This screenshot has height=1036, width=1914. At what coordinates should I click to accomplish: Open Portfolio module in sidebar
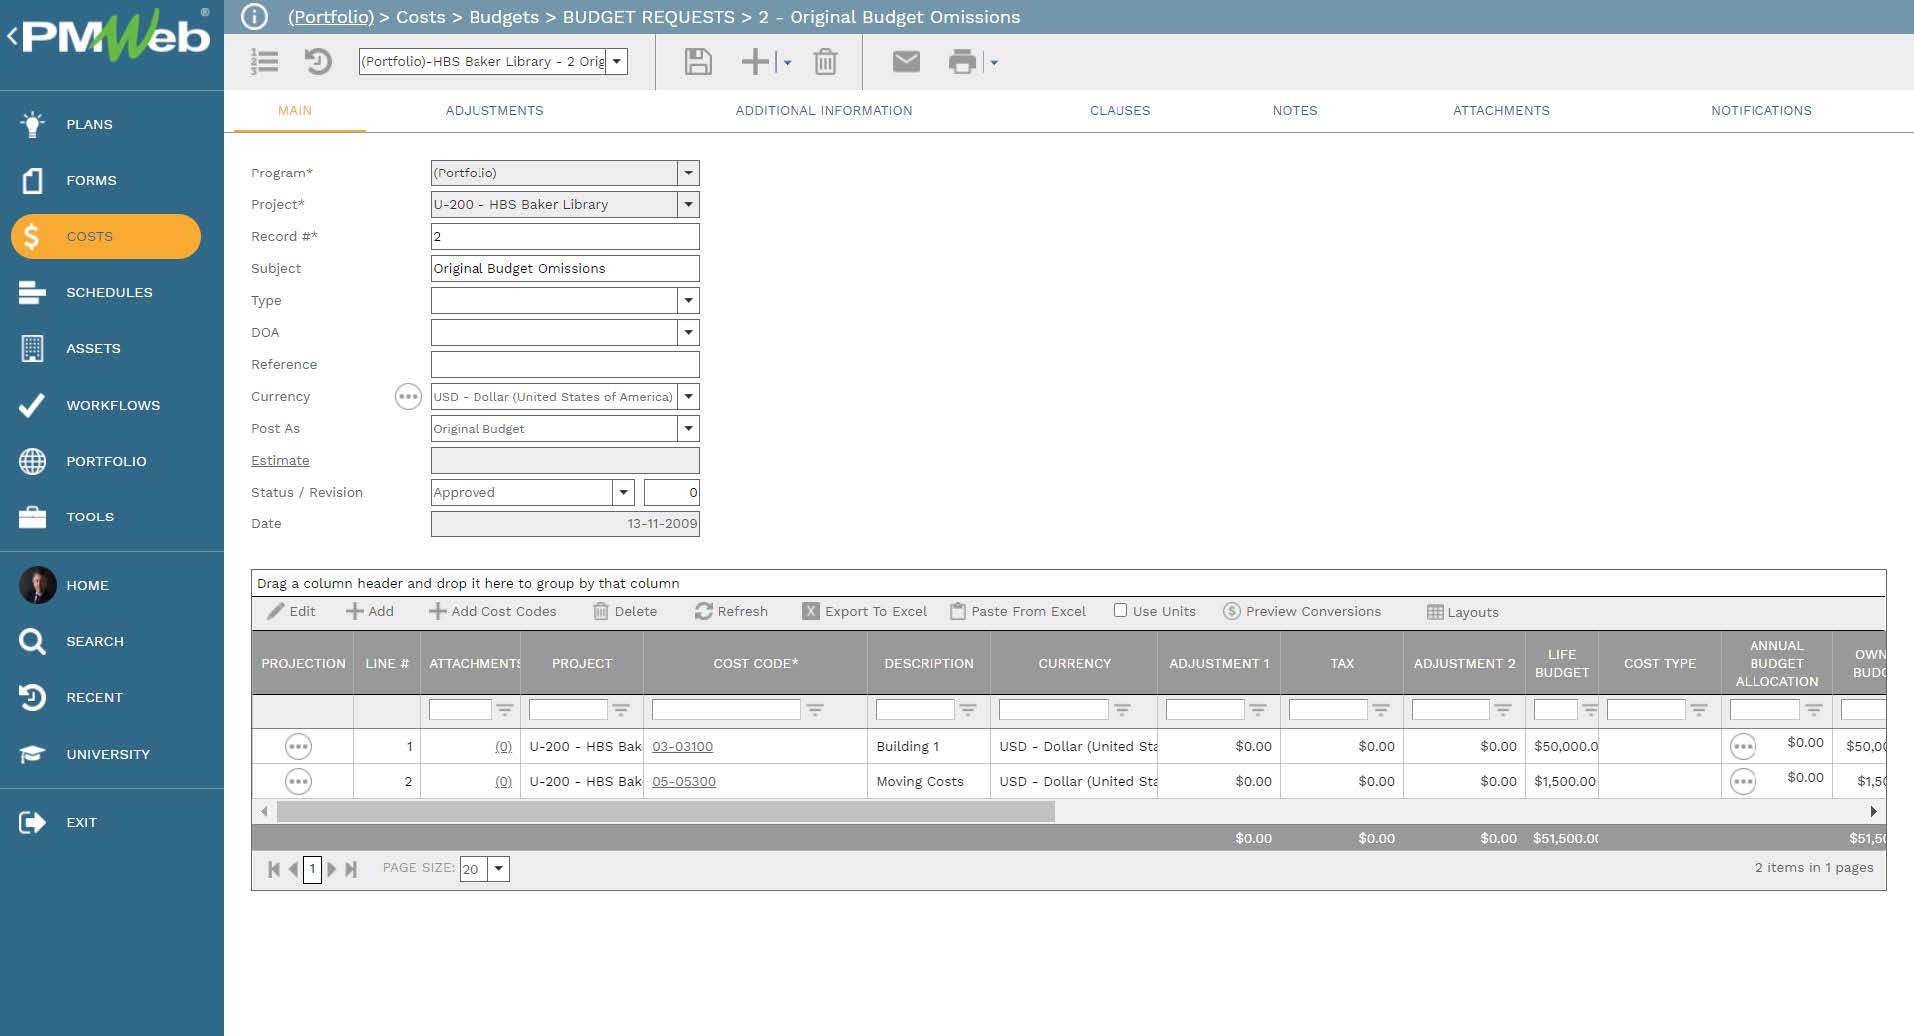106,461
